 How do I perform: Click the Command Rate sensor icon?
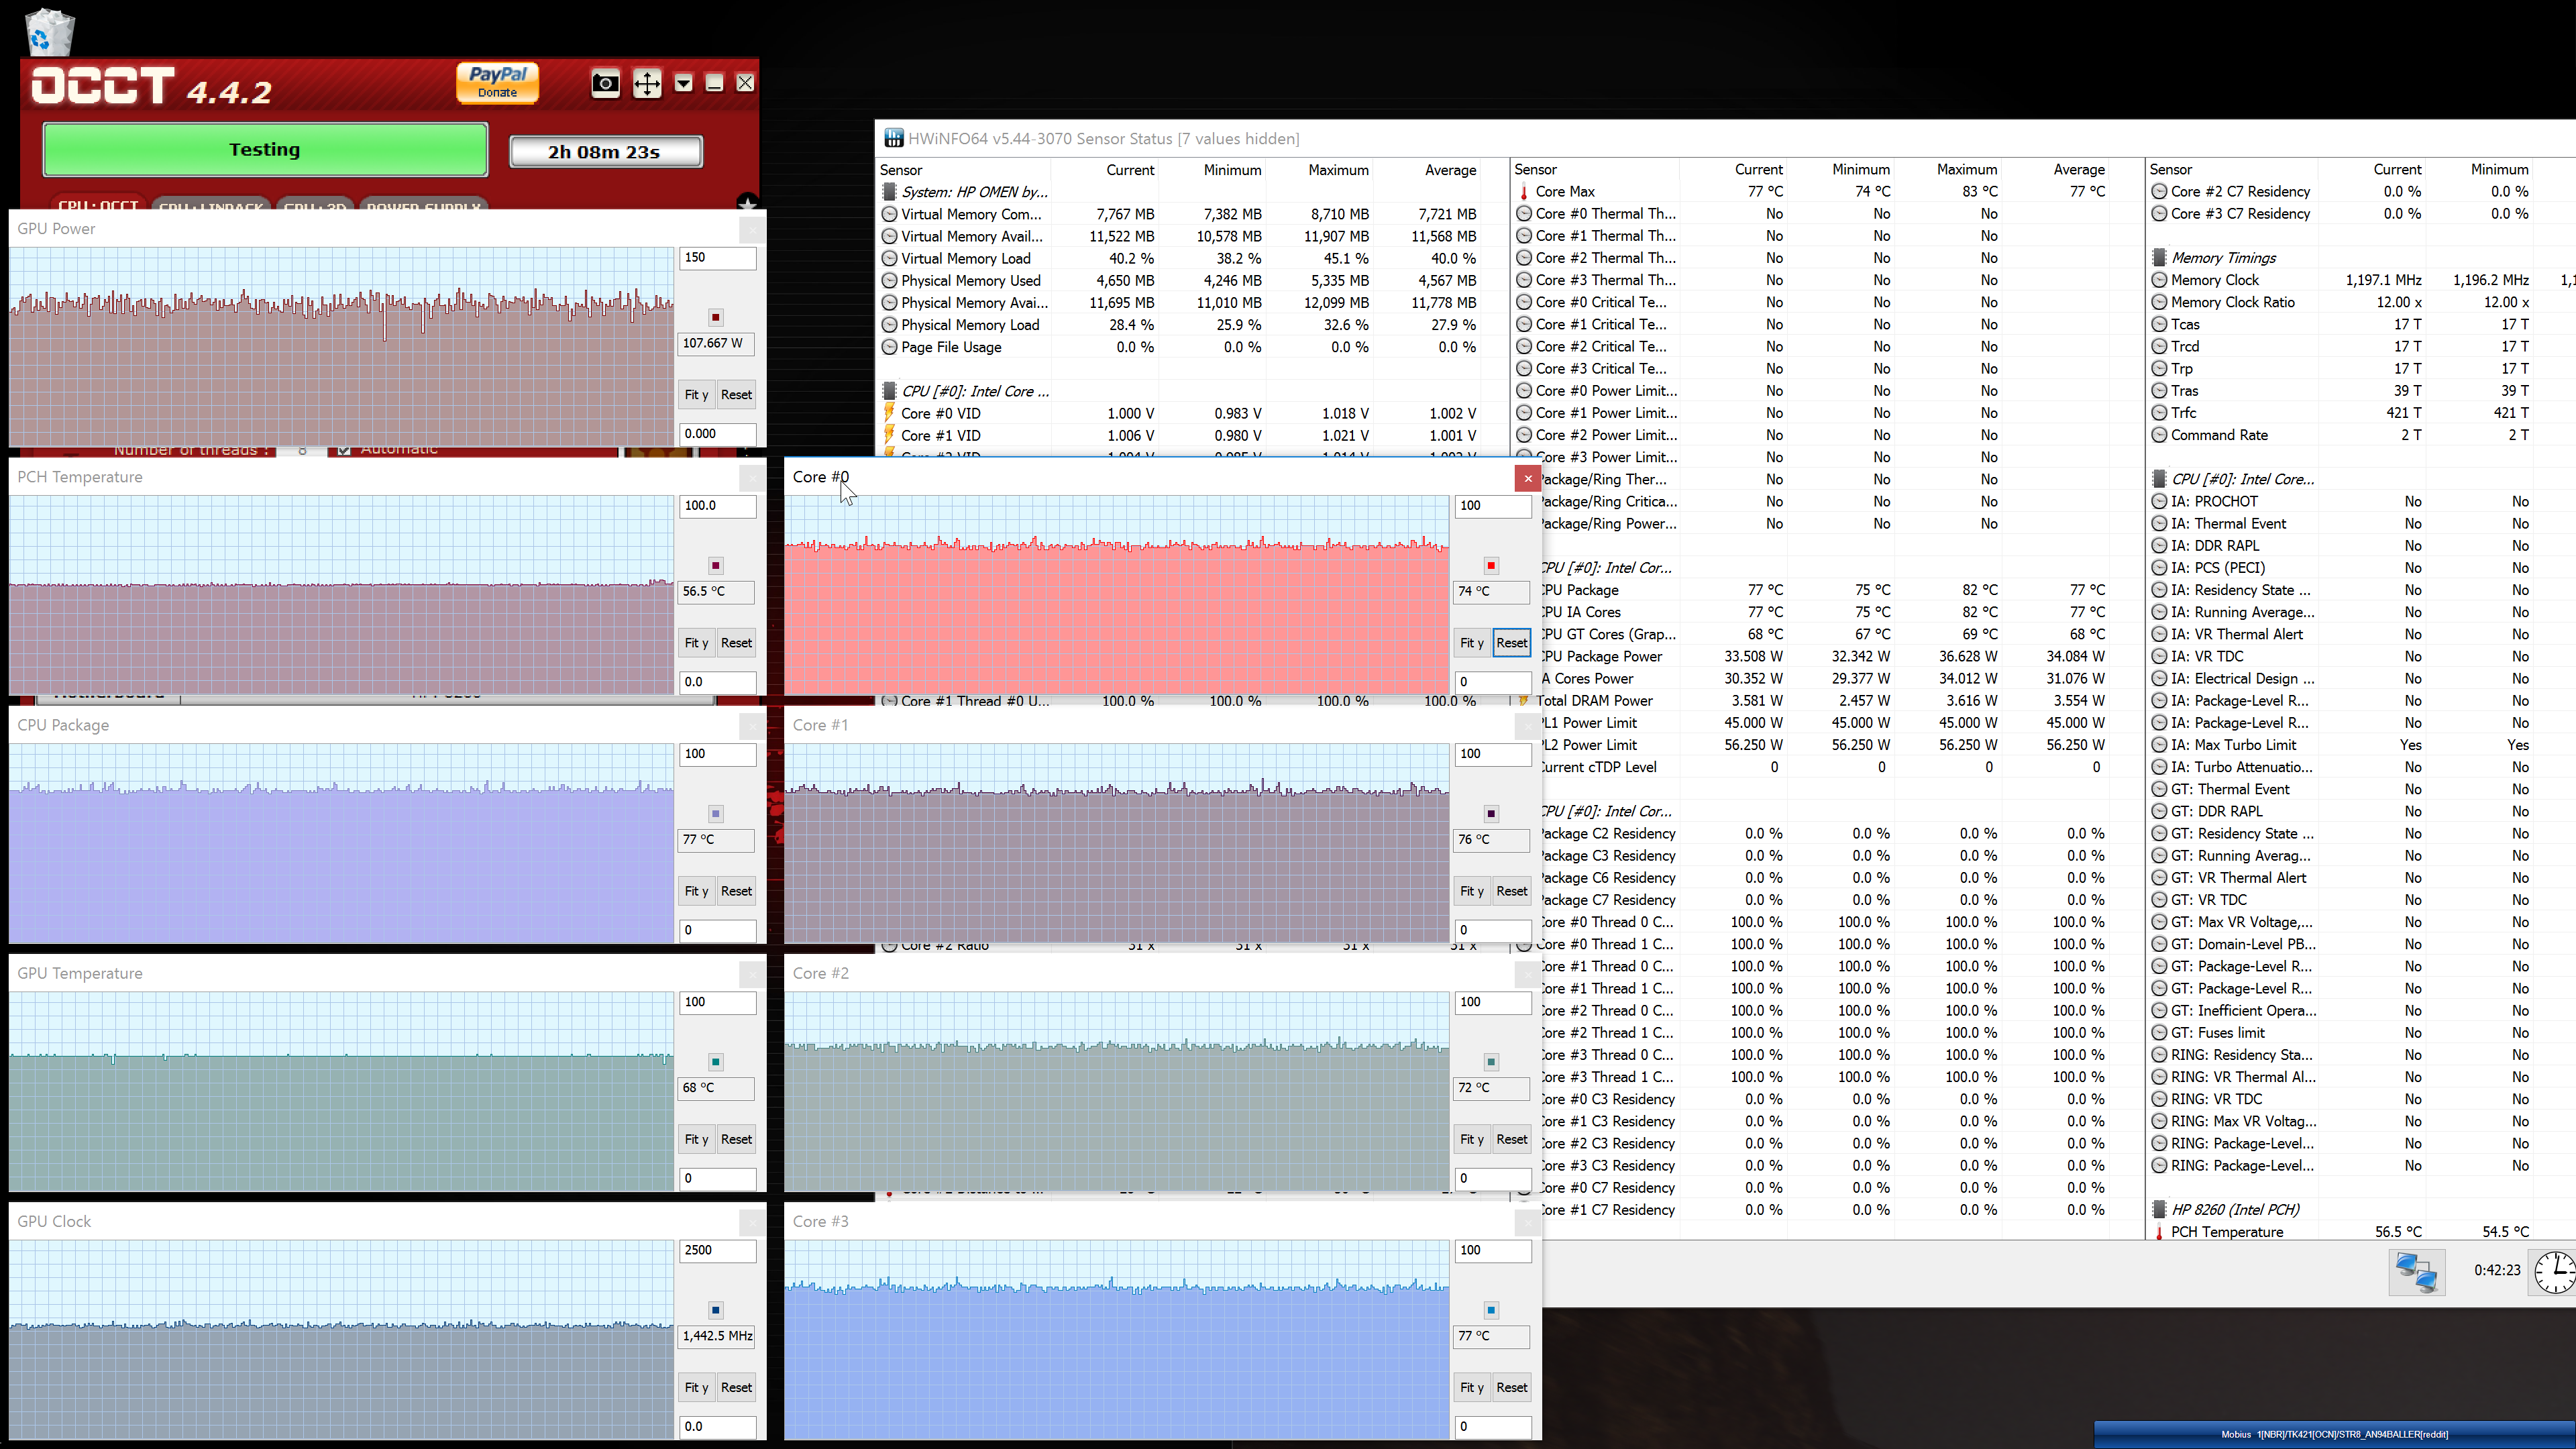pyautogui.click(x=2159, y=435)
